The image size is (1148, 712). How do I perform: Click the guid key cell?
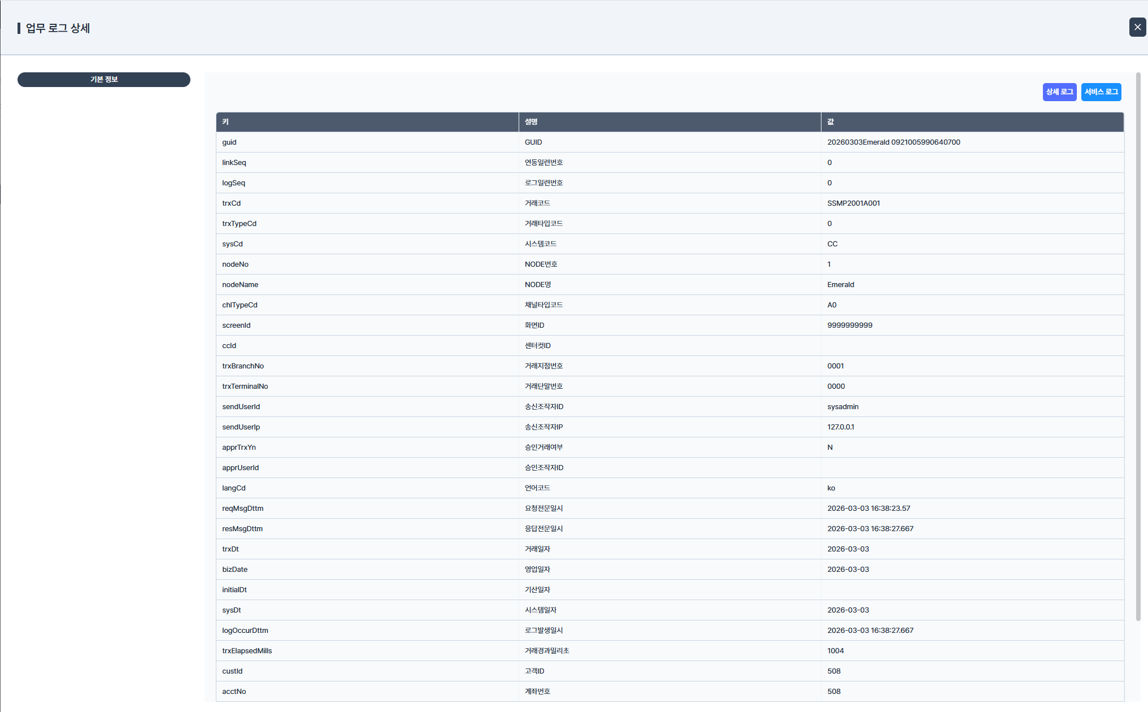(x=367, y=142)
